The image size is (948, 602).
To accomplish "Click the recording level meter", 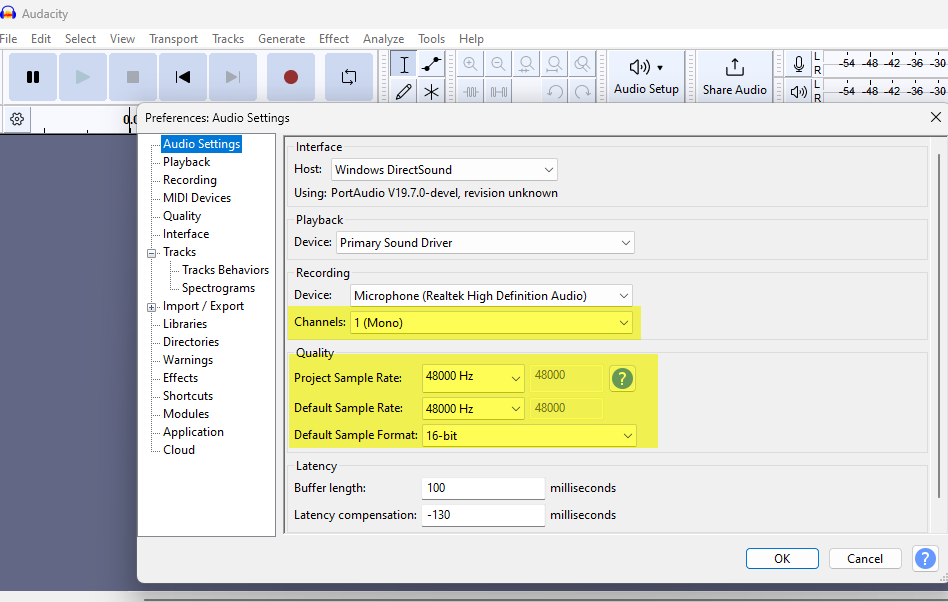I will (x=885, y=63).
